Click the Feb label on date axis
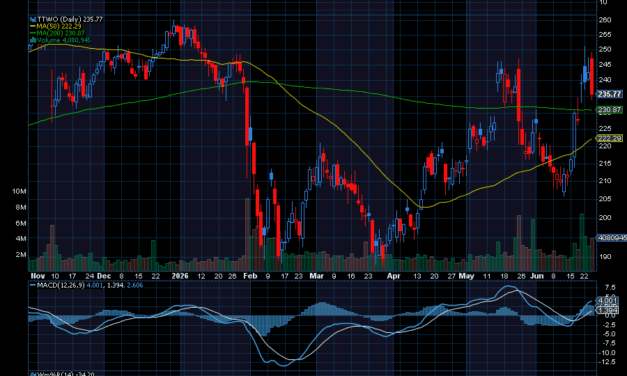 click(x=250, y=276)
